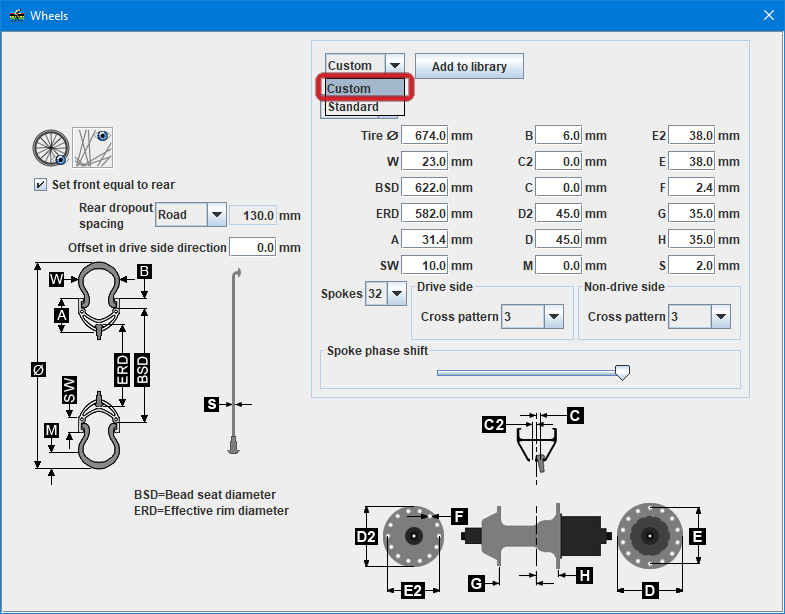Click the SW 10.0 input field
Screen dimensions: 785x614
coord(425,266)
